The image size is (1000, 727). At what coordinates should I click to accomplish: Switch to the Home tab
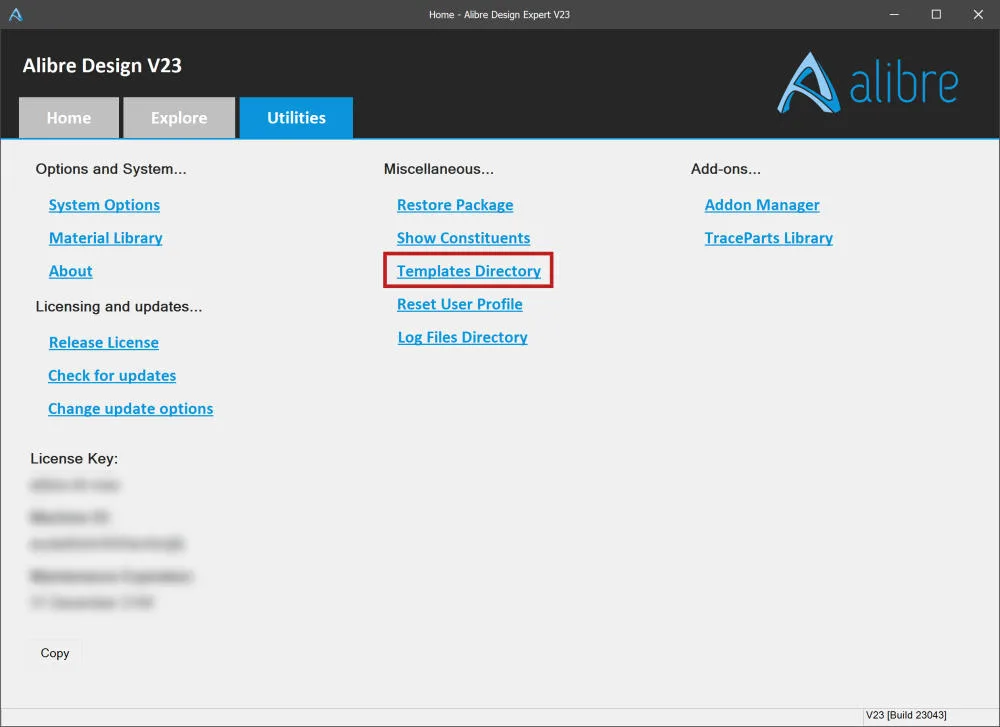click(69, 118)
